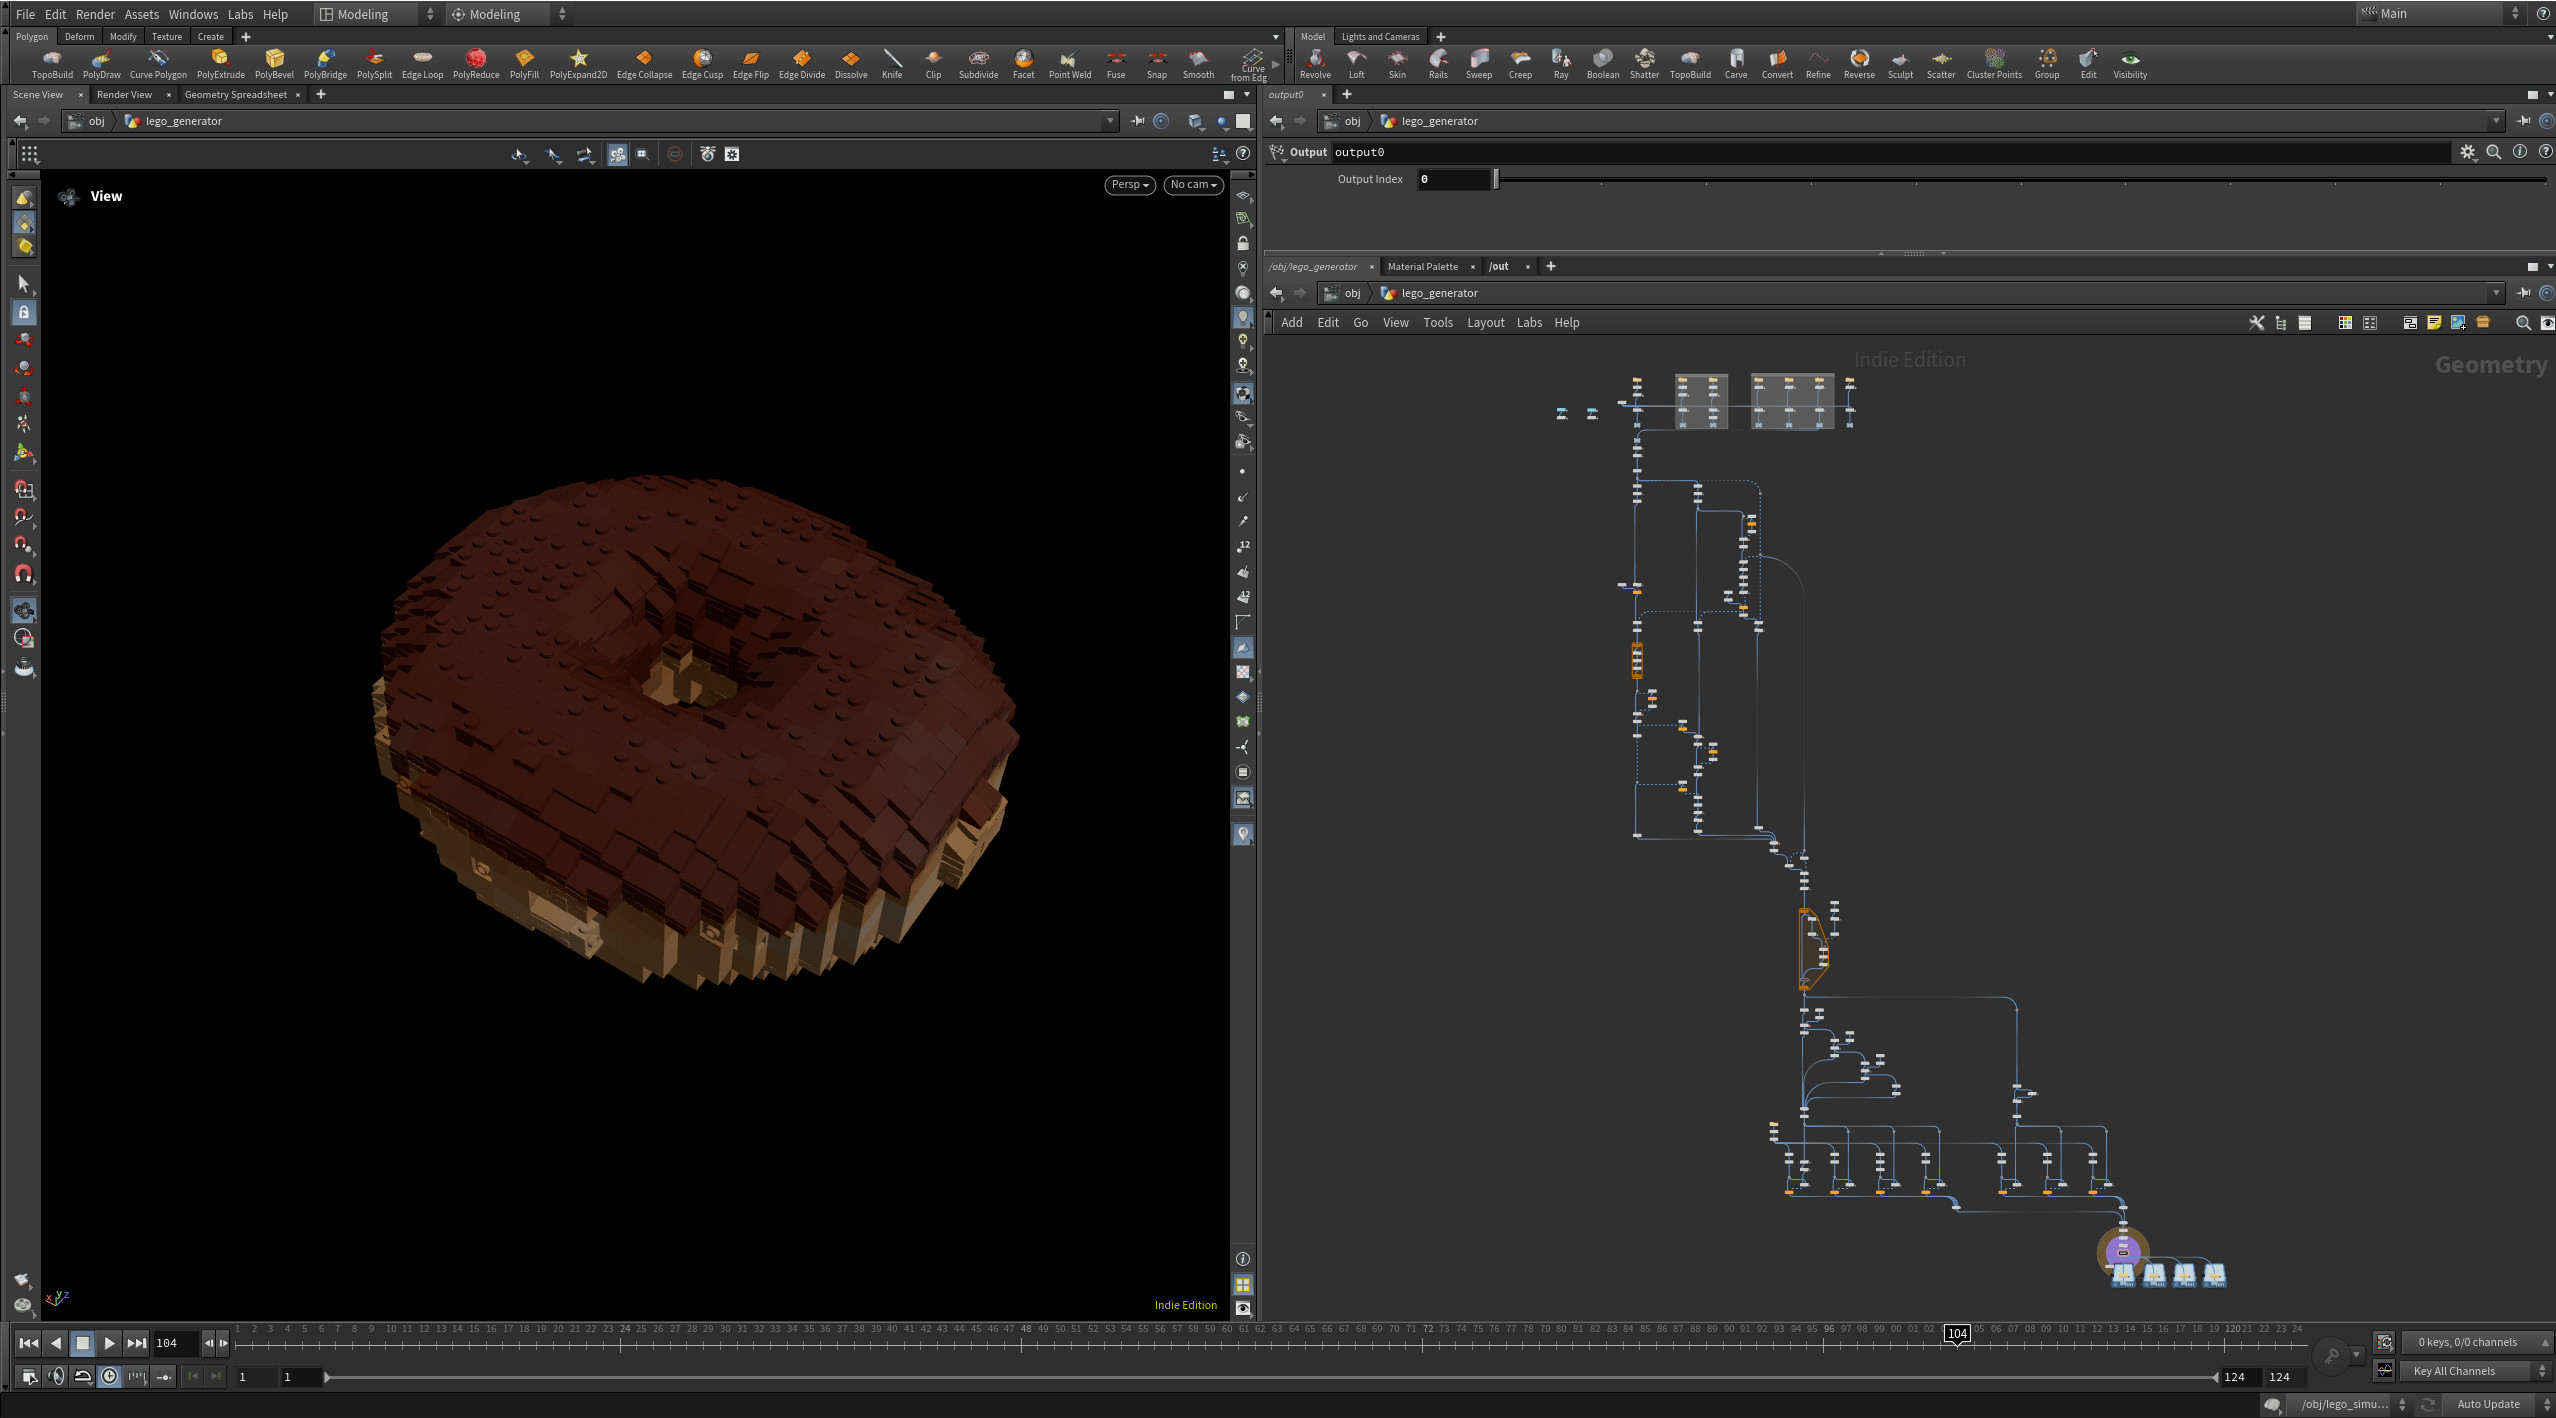Click the Reverse shelf tool
The image size is (2556, 1418).
tap(1859, 64)
